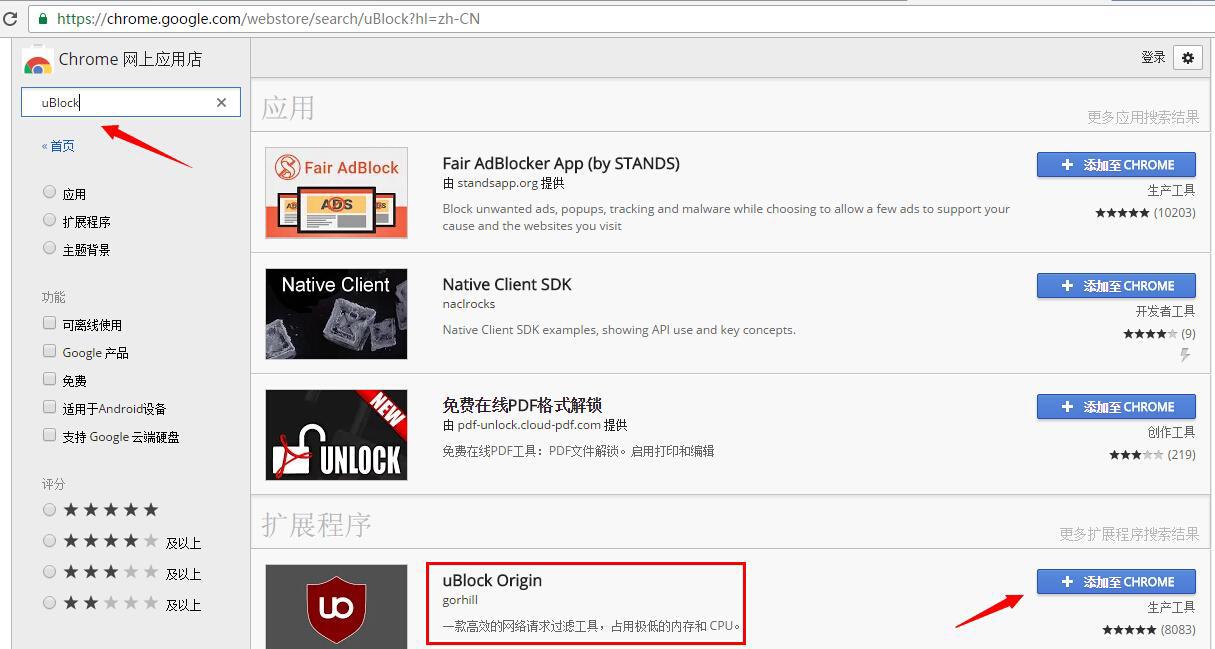Click the uBlock Origin shield icon
This screenshot has height=649, width=1215.
(336, 607)
